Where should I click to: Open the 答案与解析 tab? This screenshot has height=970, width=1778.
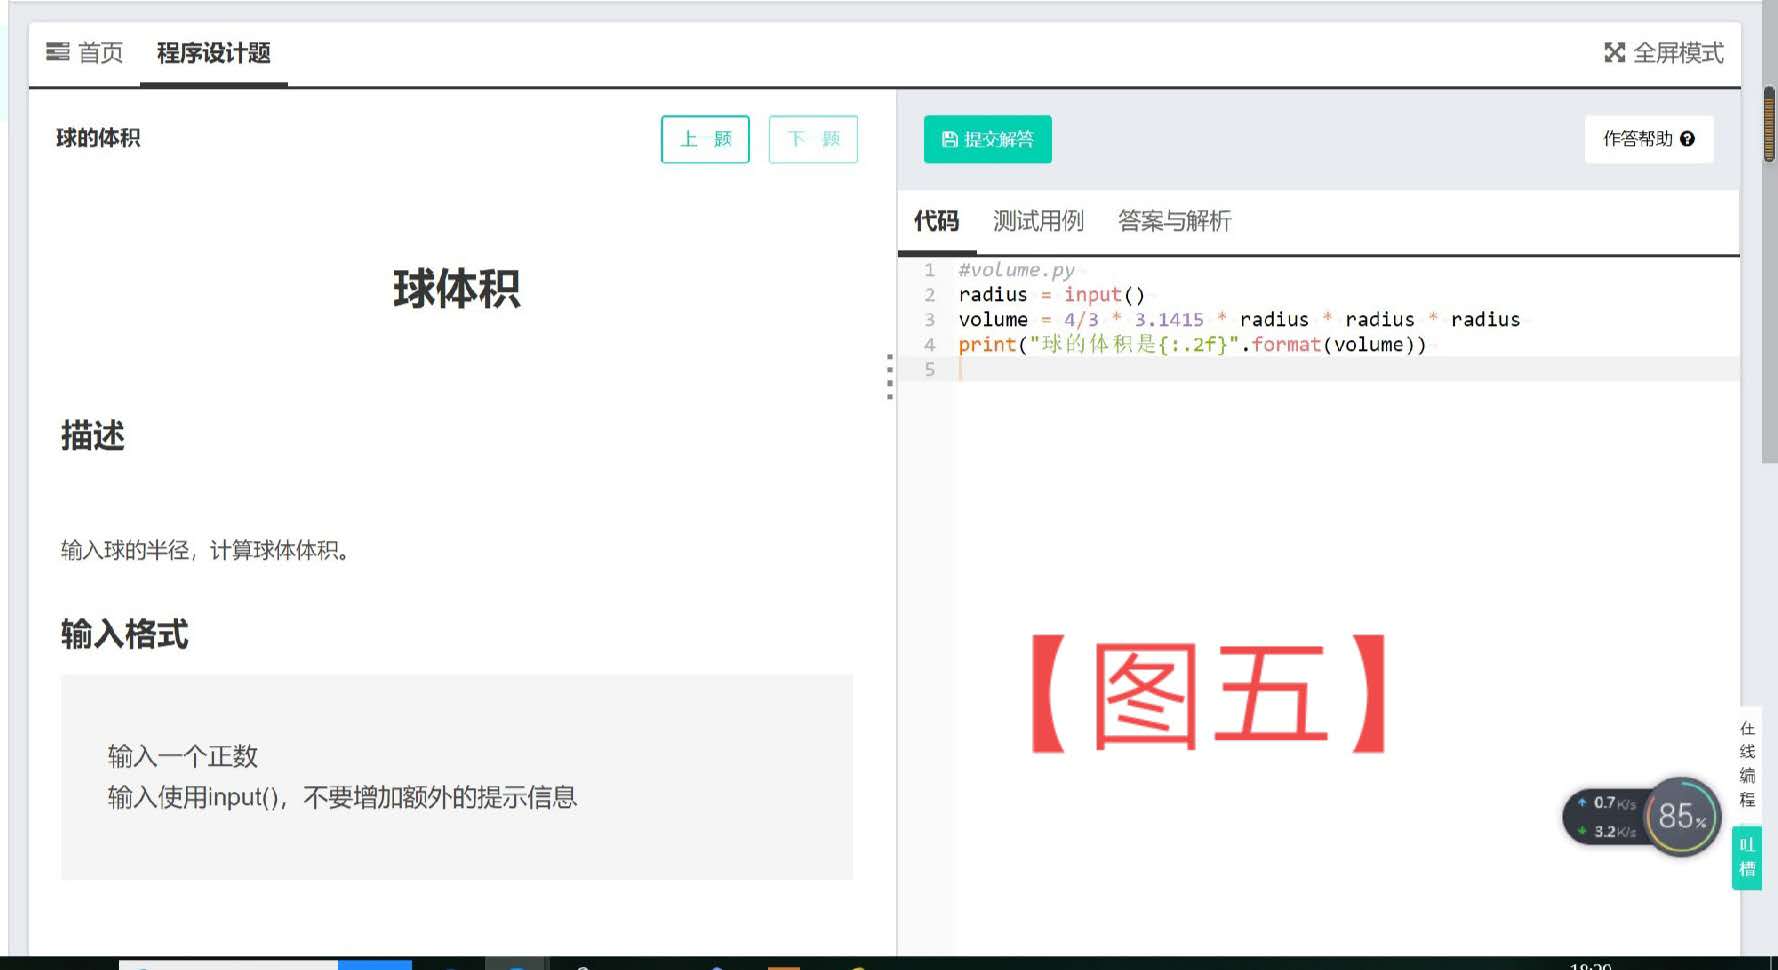[1174, 221]
